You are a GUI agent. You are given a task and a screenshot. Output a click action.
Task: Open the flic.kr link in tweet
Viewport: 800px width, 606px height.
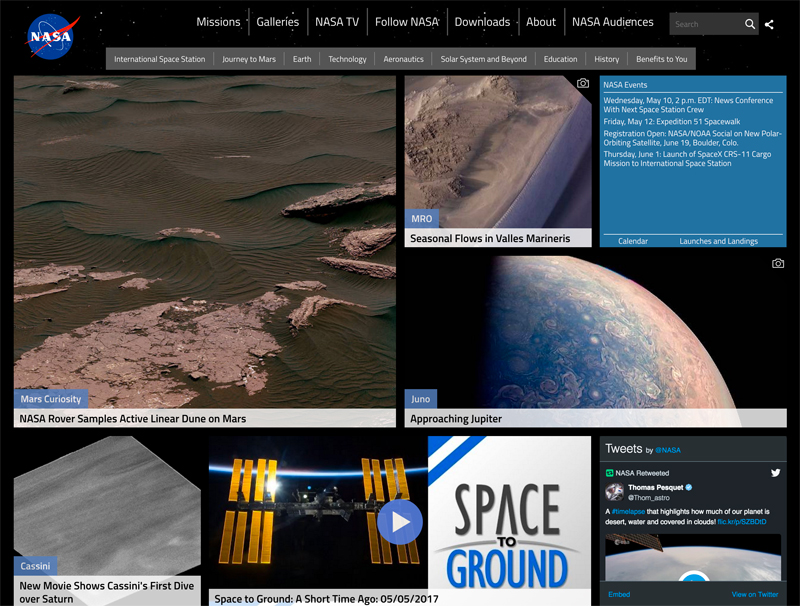pyautogui.click(x=742, y=522)
